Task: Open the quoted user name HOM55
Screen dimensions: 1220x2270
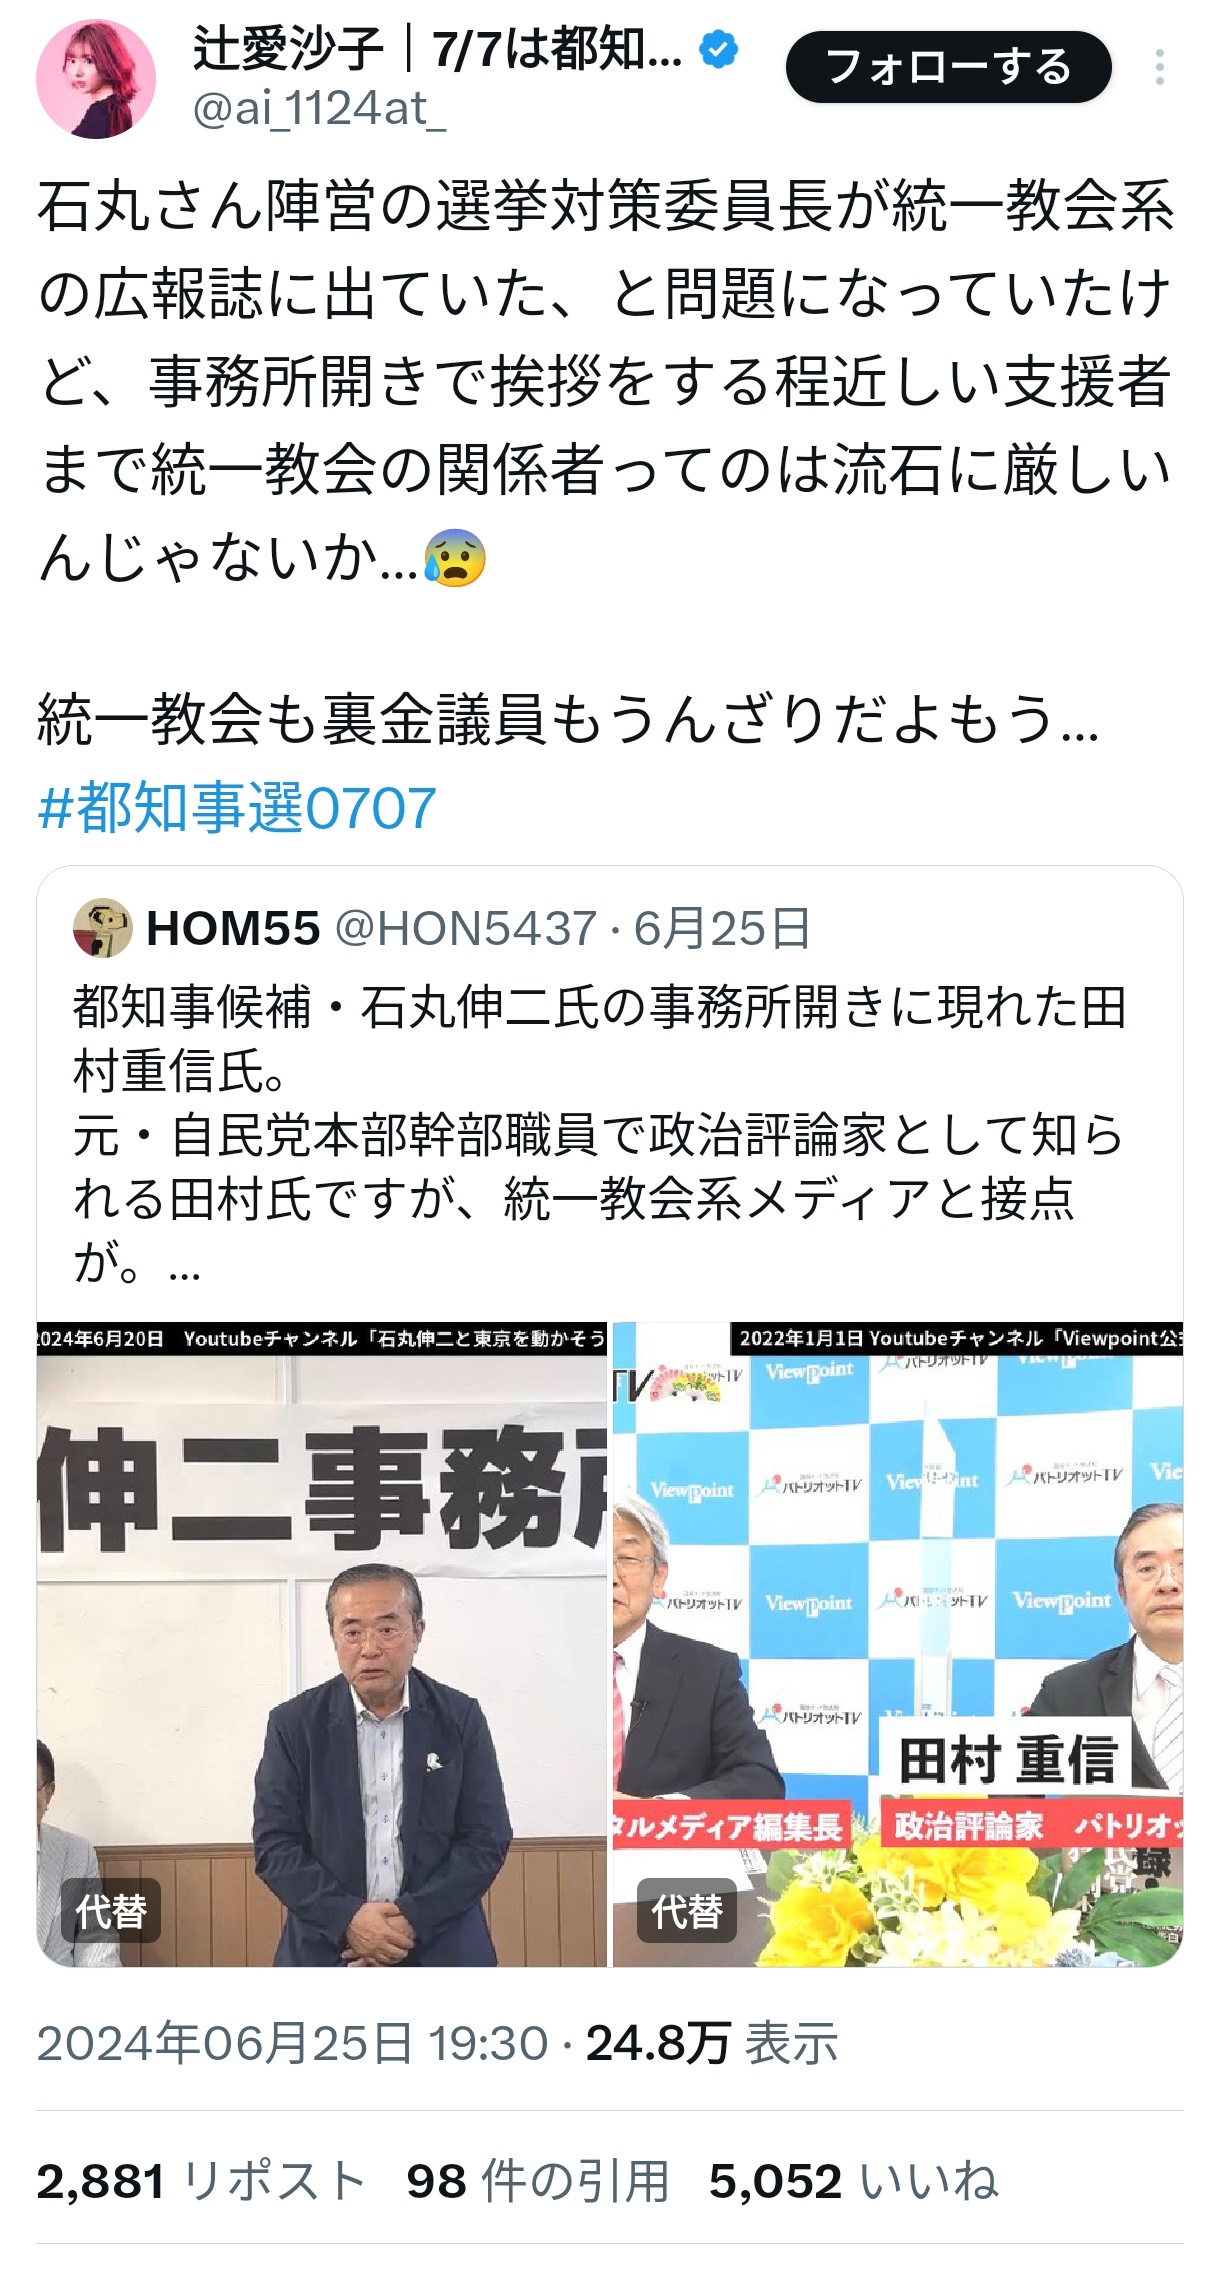Action: click(233, 928)
